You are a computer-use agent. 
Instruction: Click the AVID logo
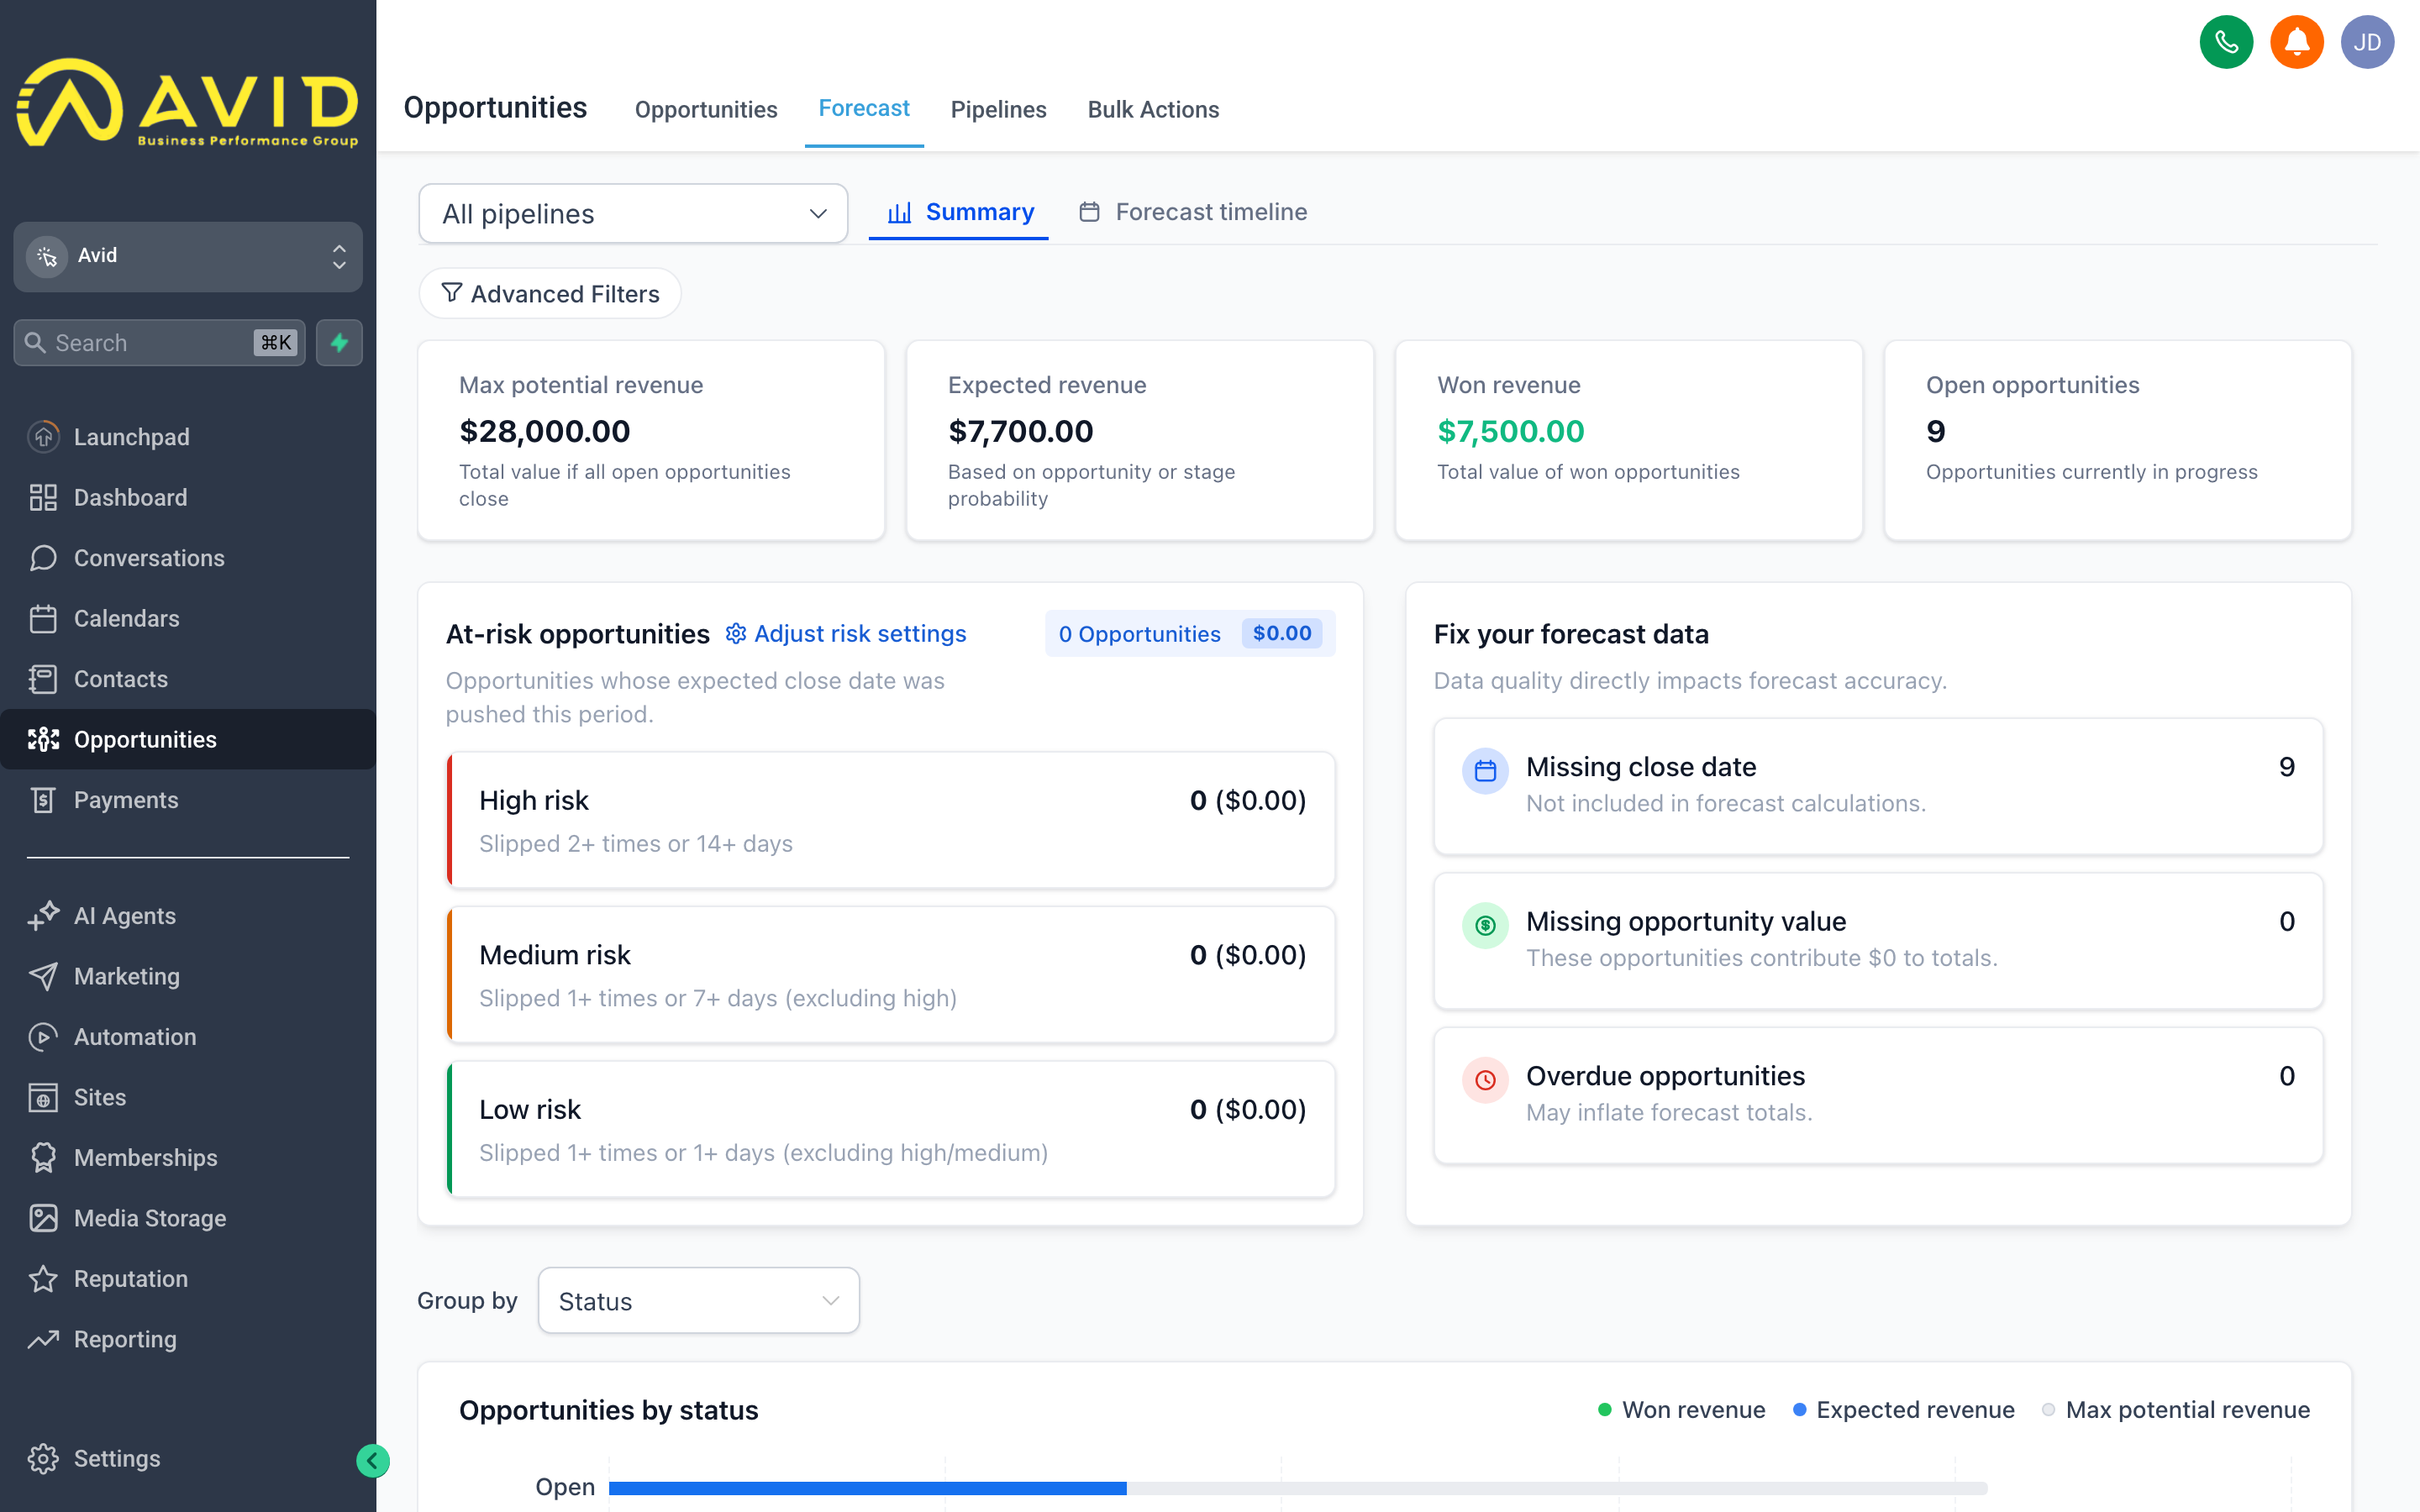[188, 102]
